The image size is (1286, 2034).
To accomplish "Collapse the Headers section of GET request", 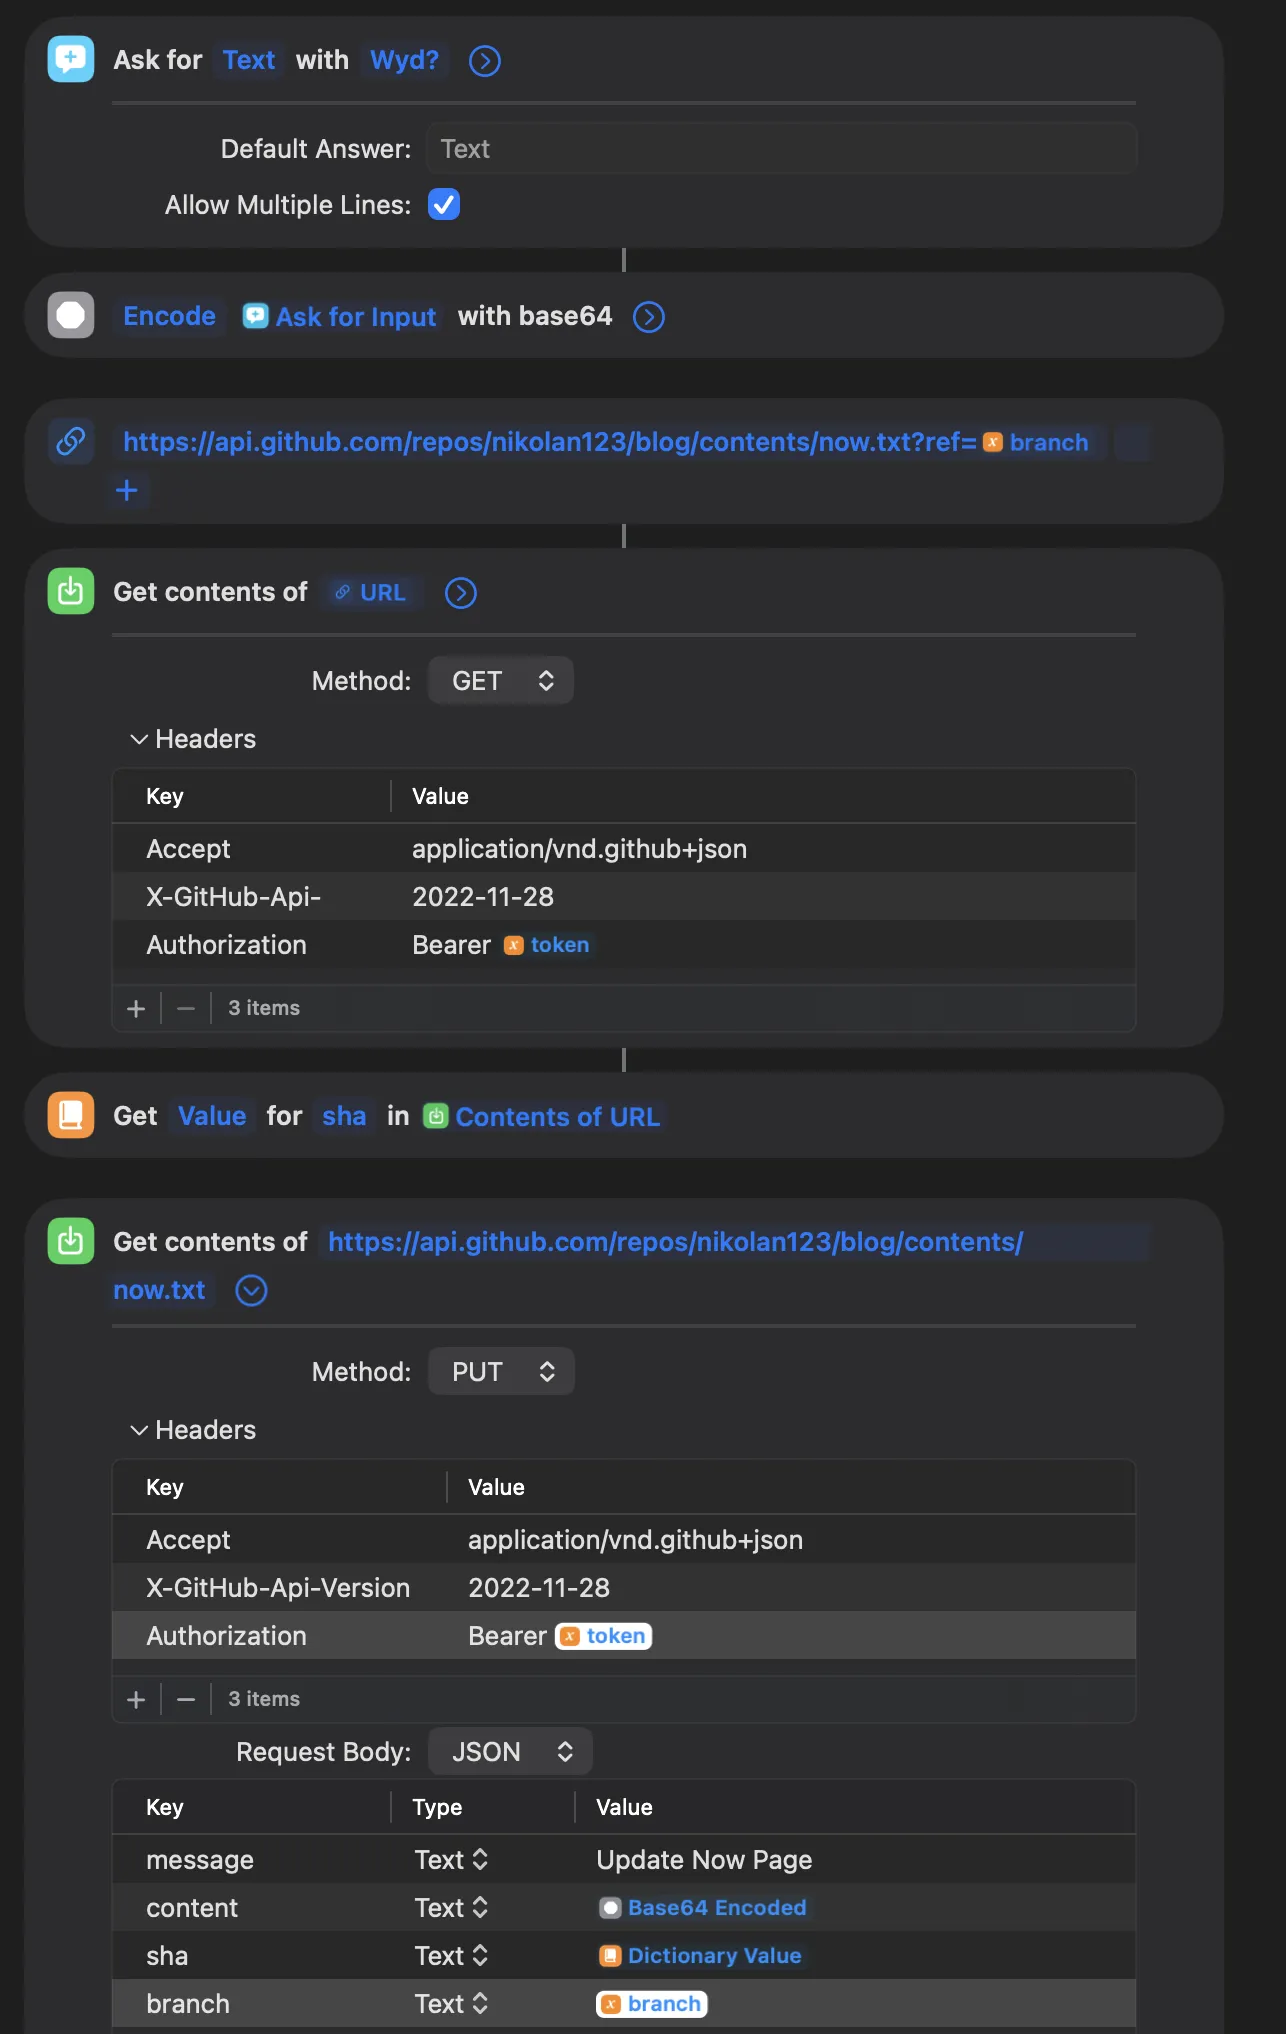I will click(x=139, y=739).
